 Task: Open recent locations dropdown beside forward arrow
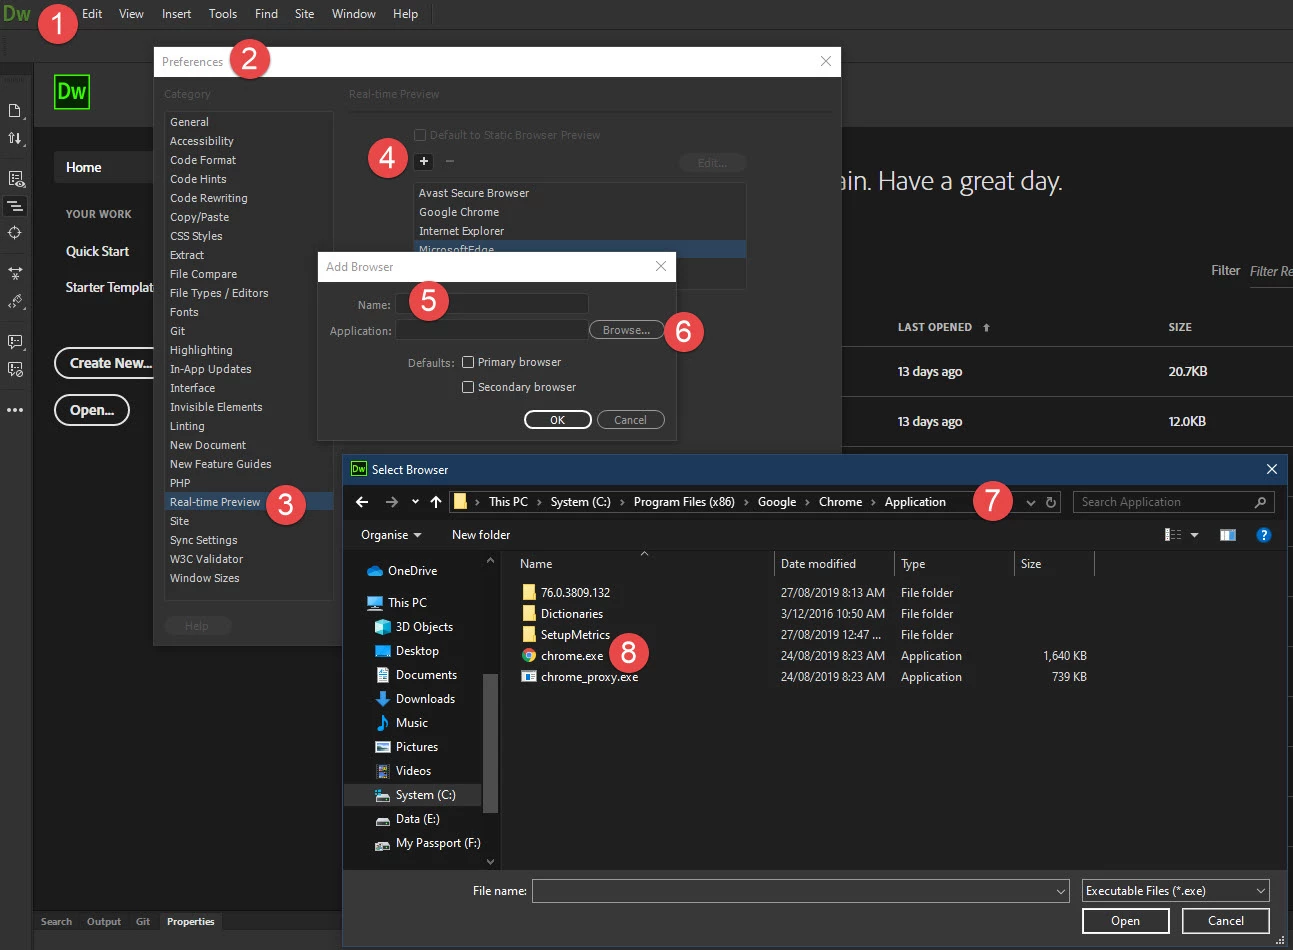point(415,502)
